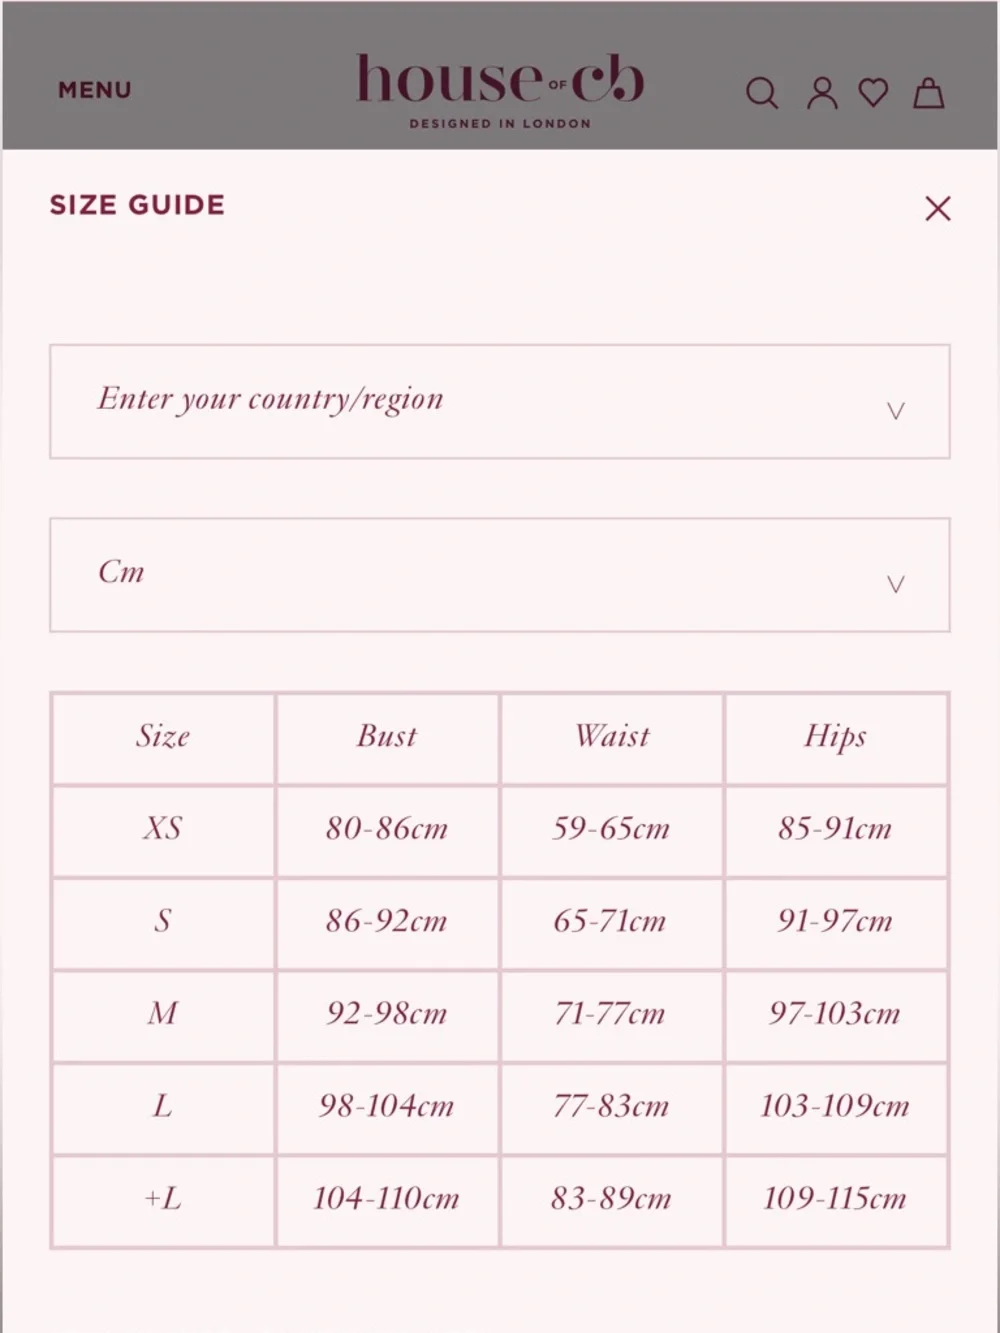Open the wishlist heart icon
Screen dimensions: 1000x1333
pyautogui.click(x=874, y=93)
